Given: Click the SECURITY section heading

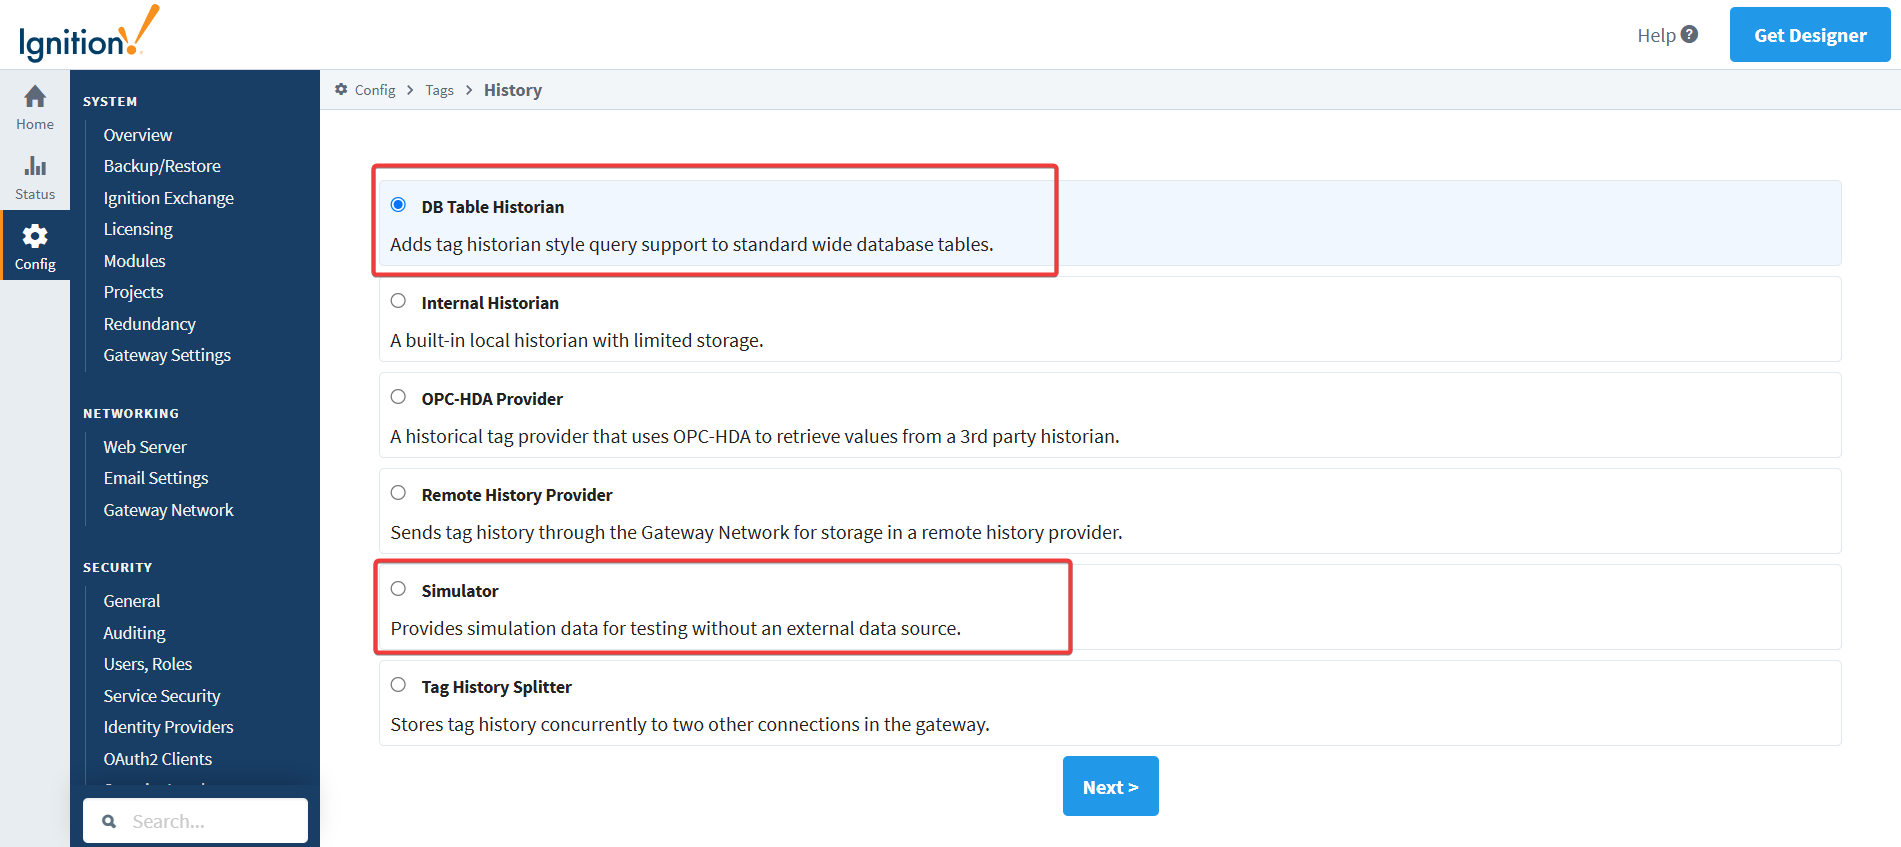Looking at the screenshot, I should pos(118,567).
